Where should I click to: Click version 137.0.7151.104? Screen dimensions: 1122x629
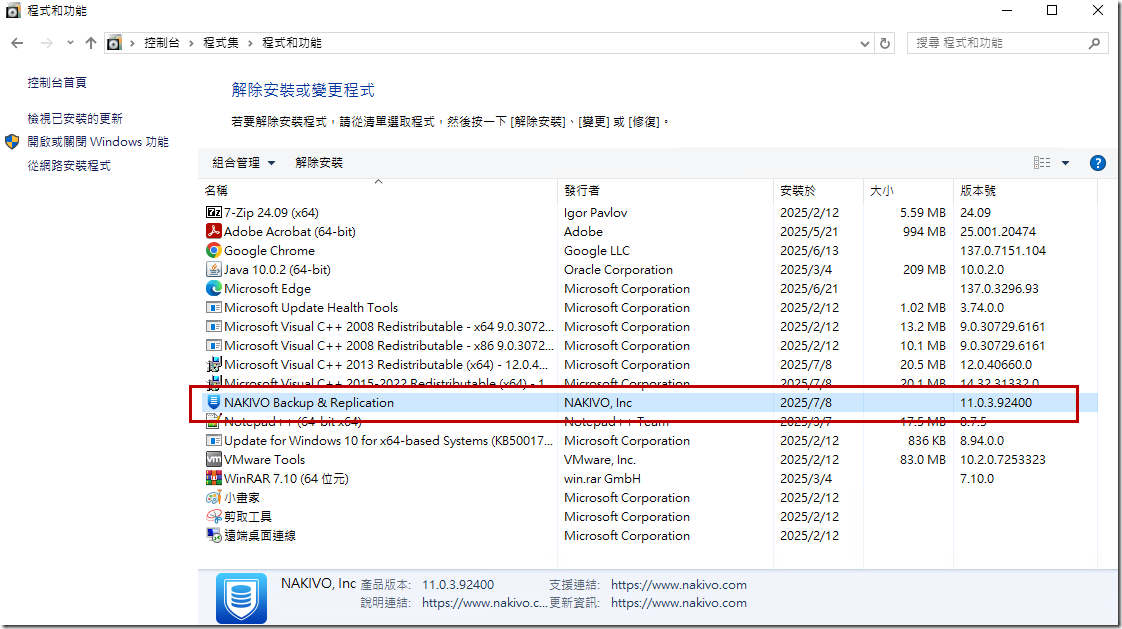pos(1003,250)
